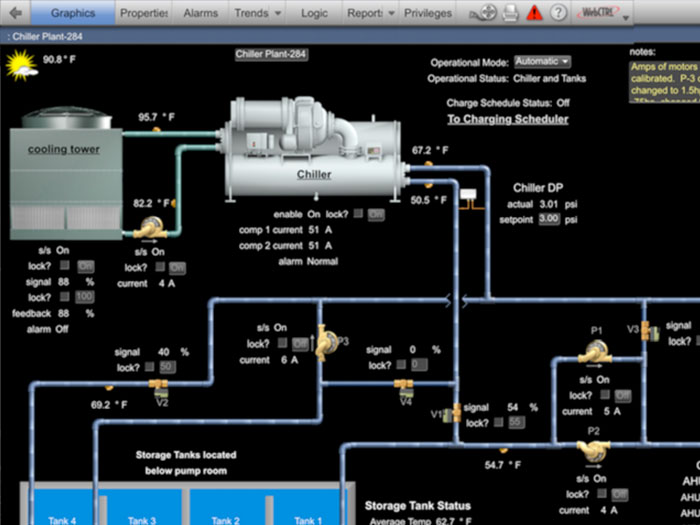The height and width of the screenshot is (525, 700).
Task: Print the page with printer icon
Action: (x=509, y=13)
